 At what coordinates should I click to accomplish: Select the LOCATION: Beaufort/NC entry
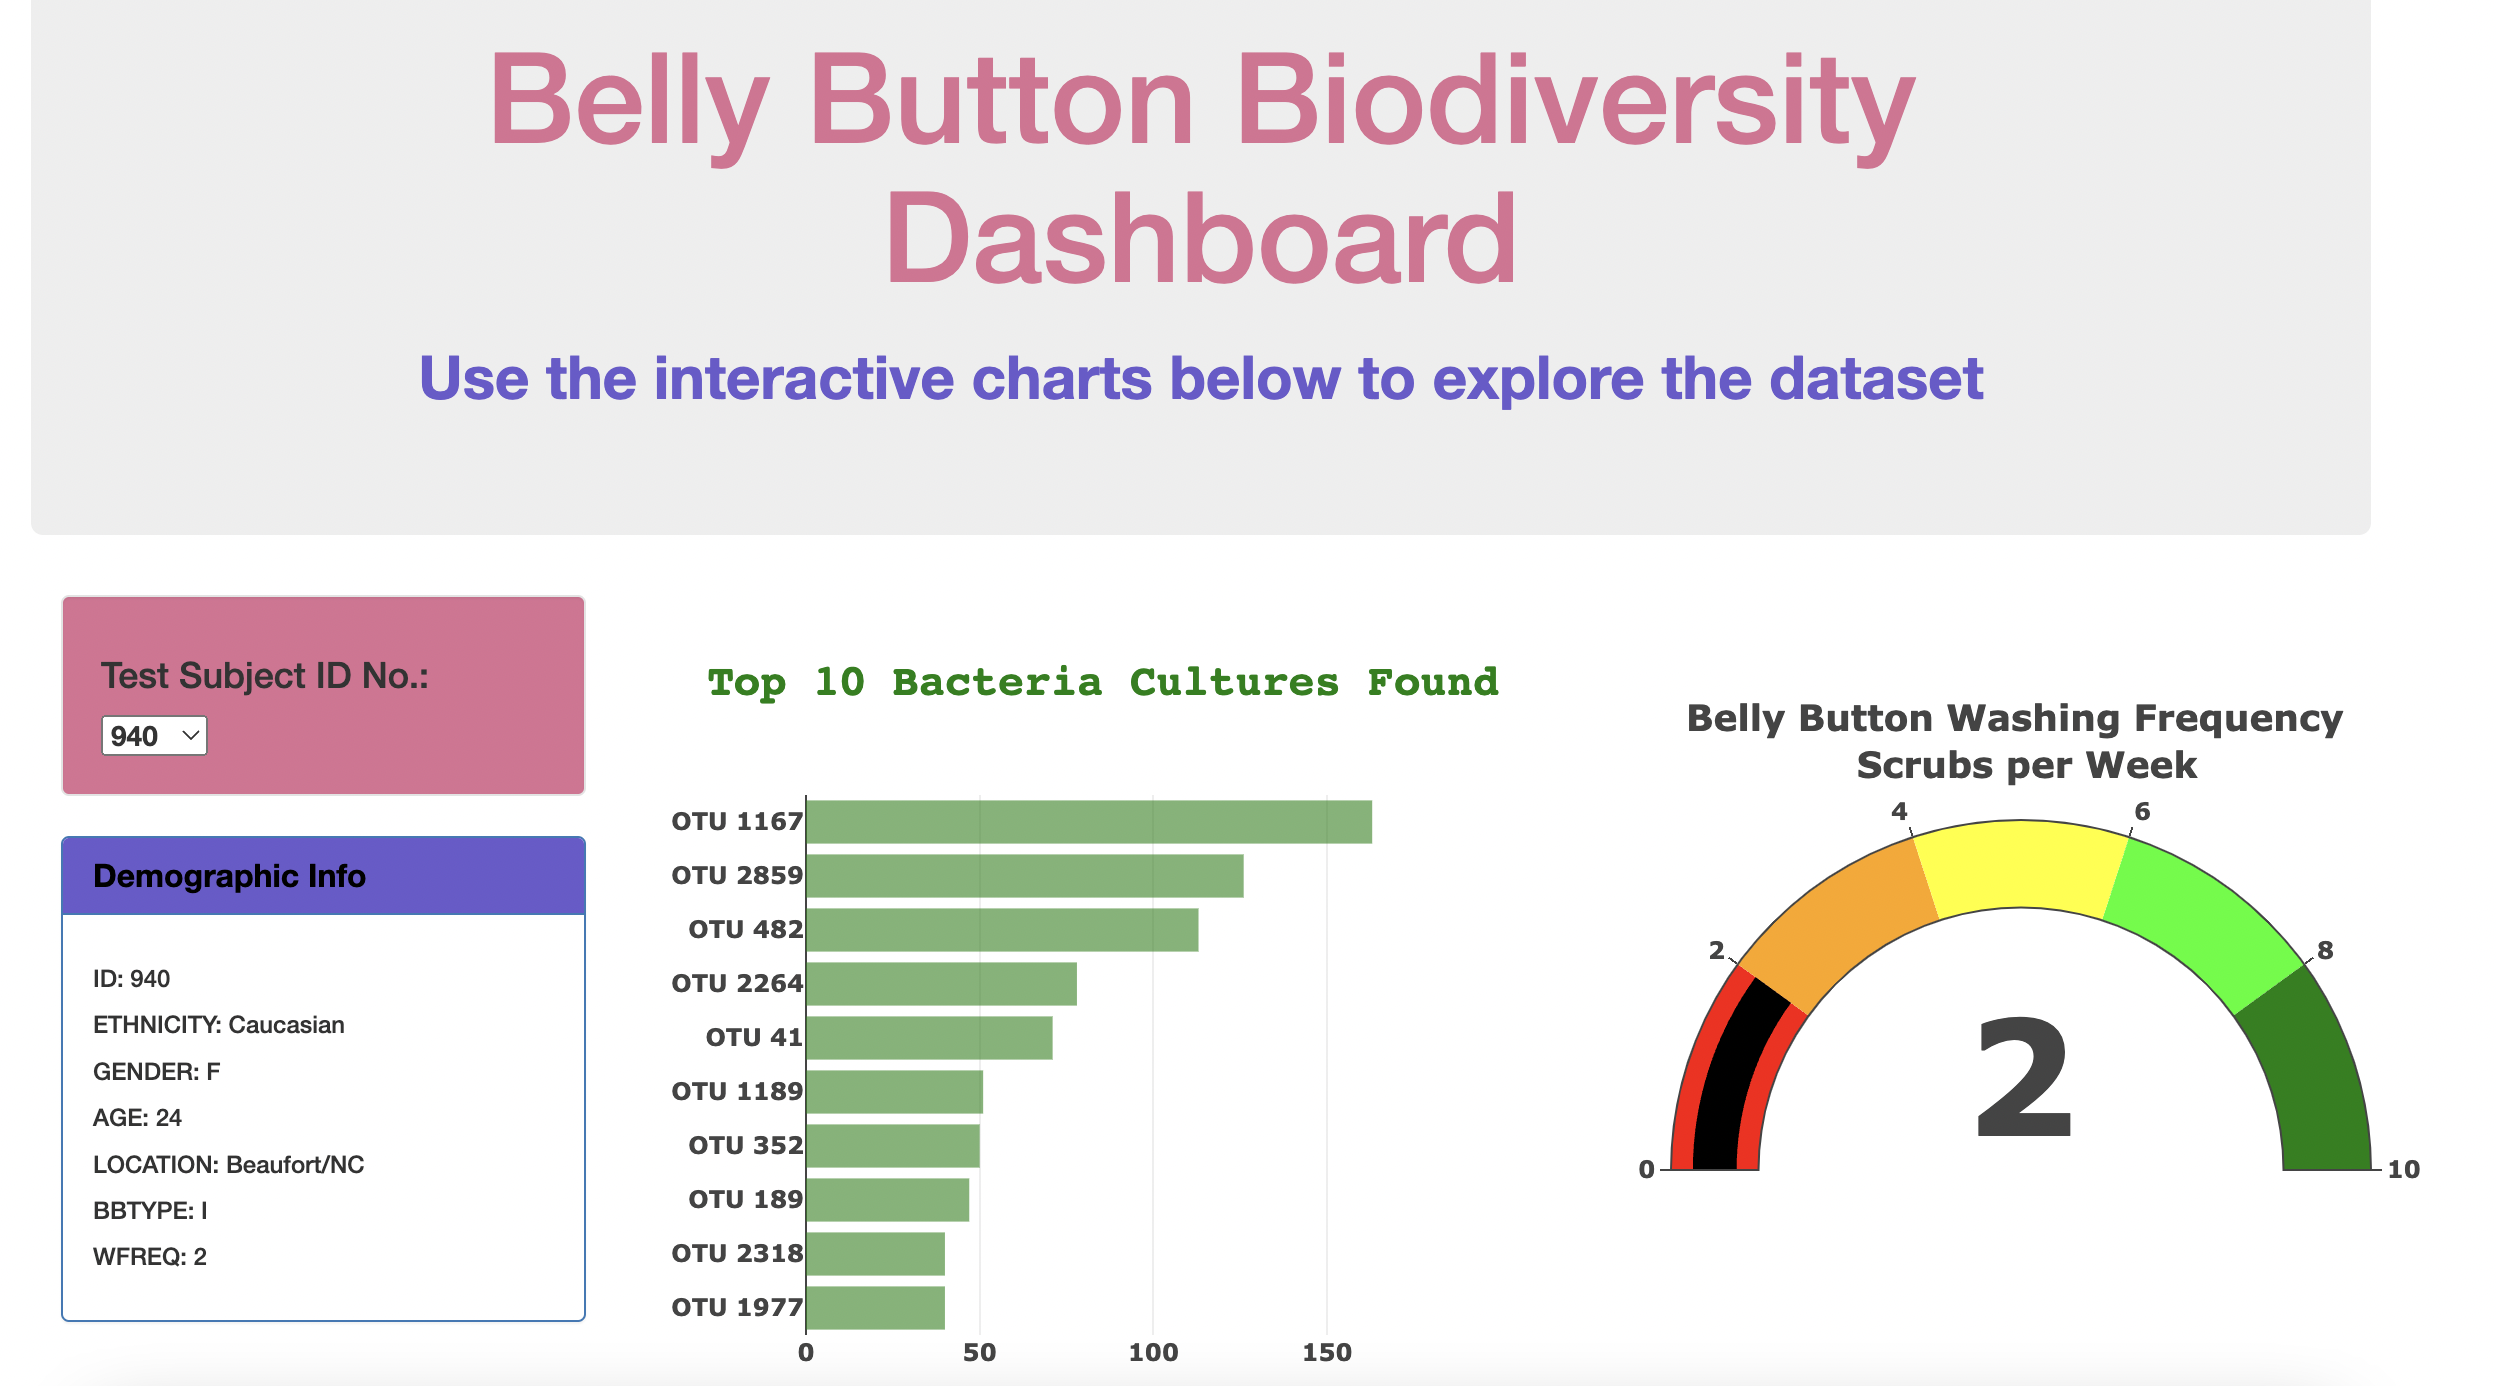pyautogui.click(x=229, y=1164)
